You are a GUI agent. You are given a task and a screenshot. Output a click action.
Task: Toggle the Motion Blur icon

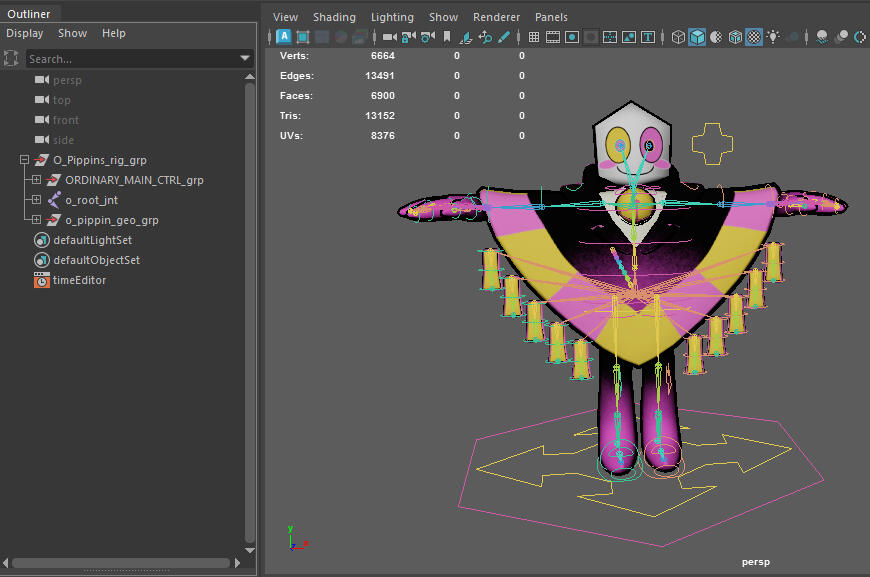(841, 37)
